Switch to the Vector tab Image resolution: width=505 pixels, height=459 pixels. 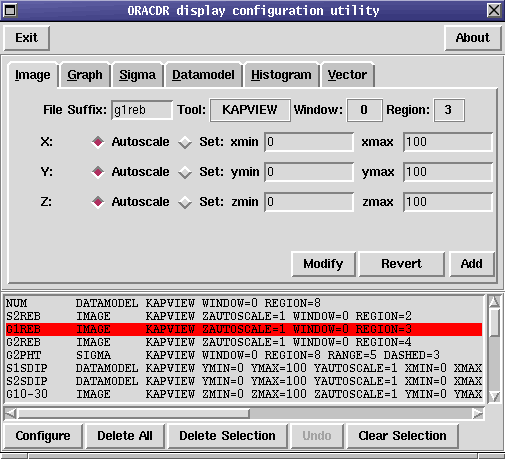pos(347,75)
